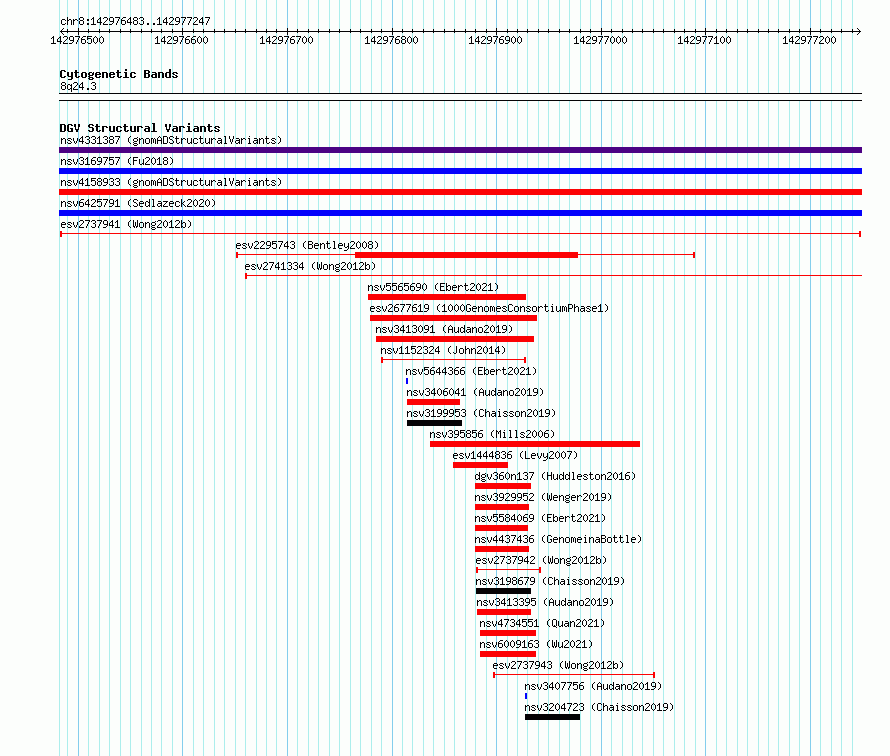Screen dimensions: 890x756
Task: Click esv2737943 (Wong2012b) label
Action: click(x=558, y=665)
